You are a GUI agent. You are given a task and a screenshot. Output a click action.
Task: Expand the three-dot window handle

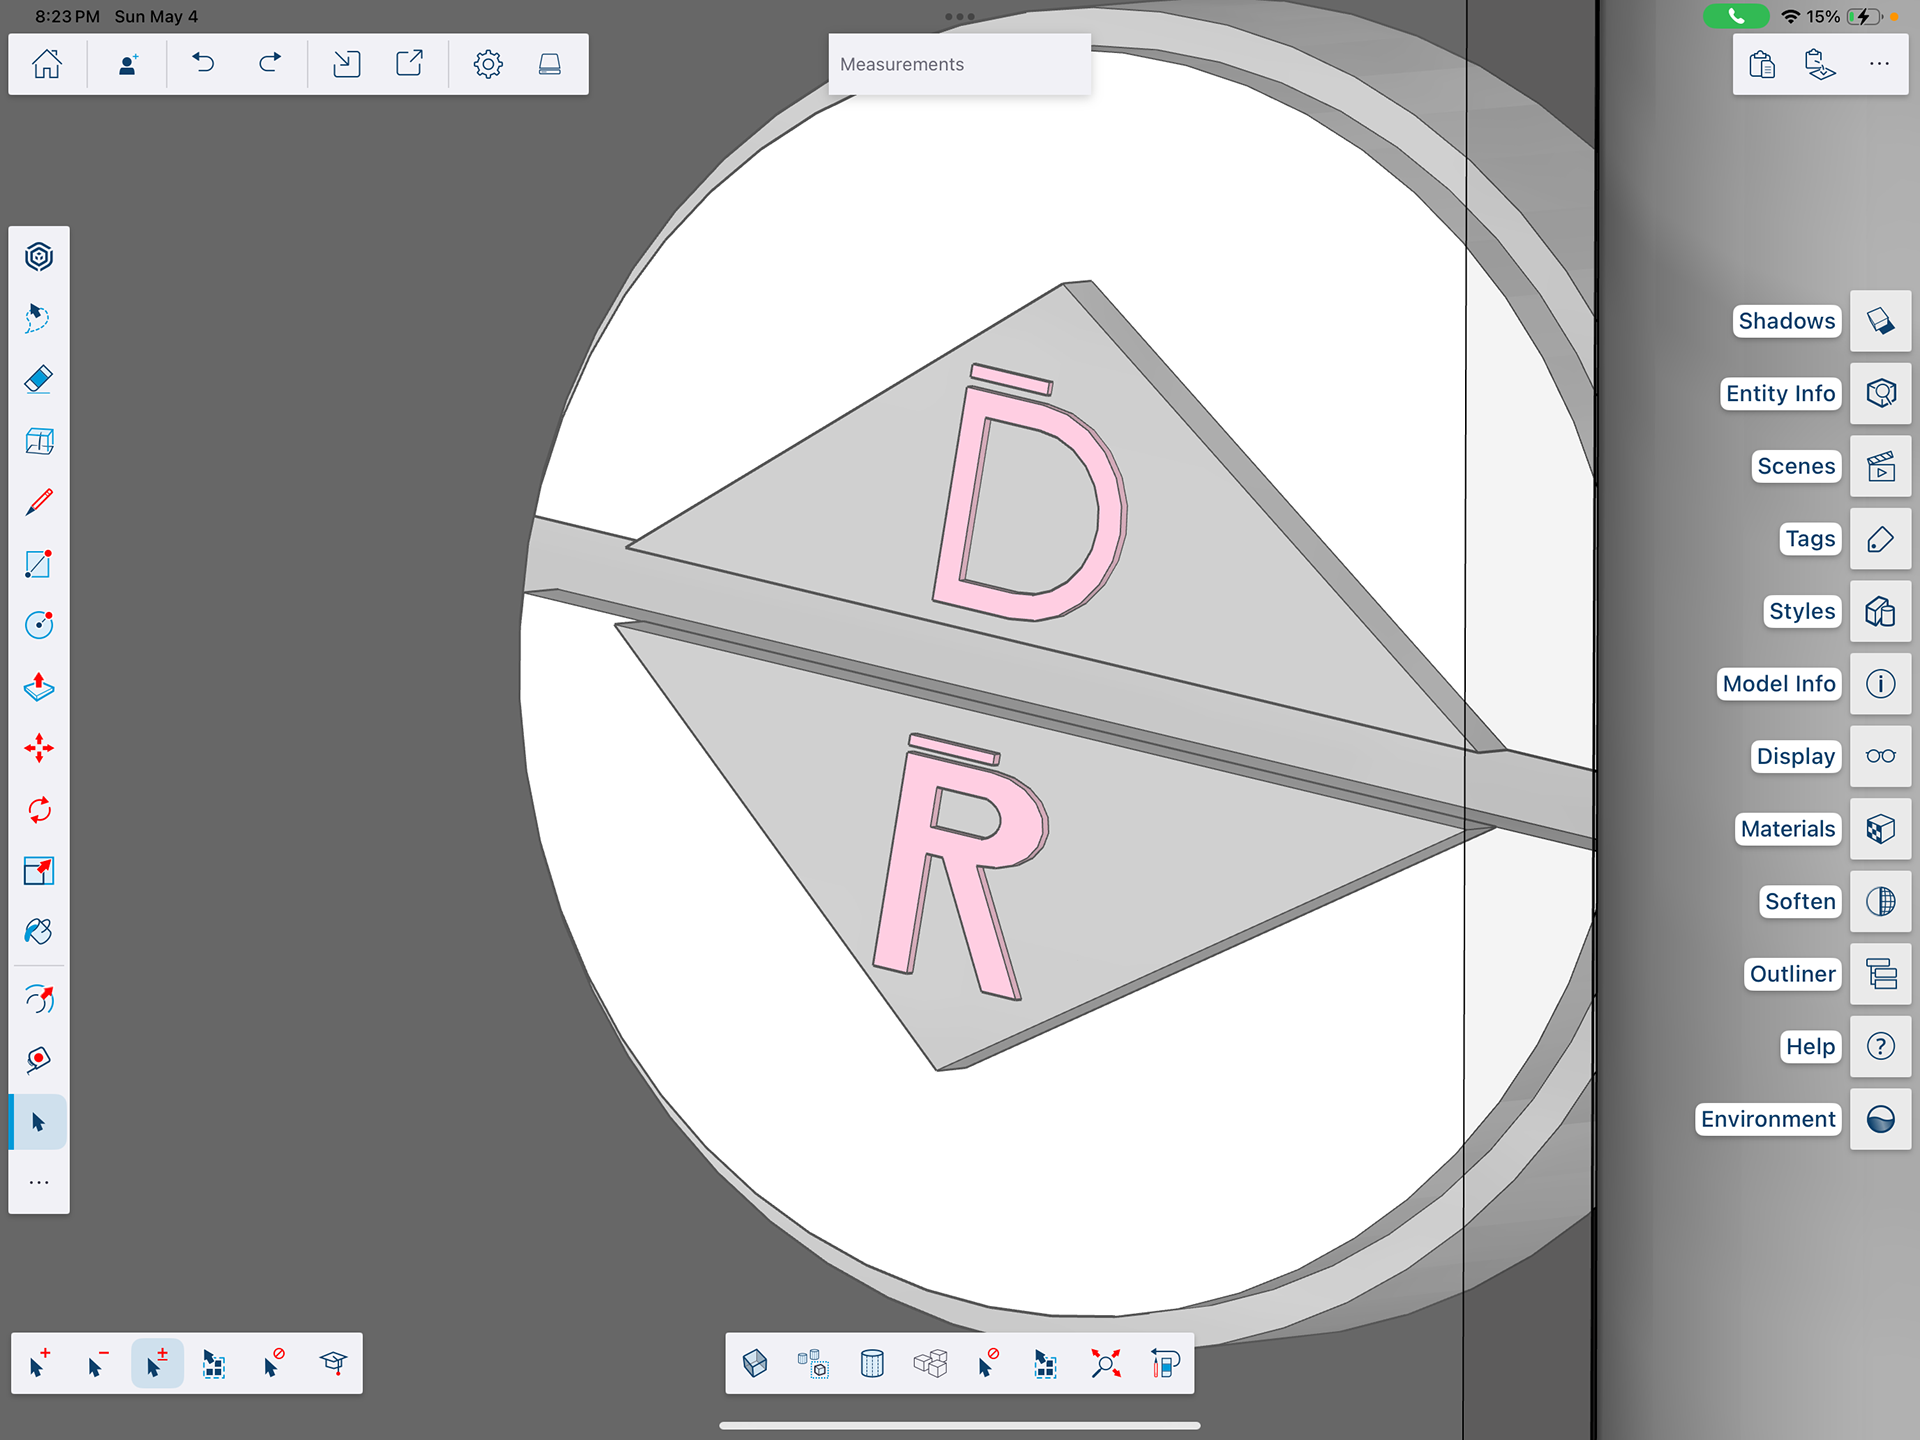pos(959,16)
